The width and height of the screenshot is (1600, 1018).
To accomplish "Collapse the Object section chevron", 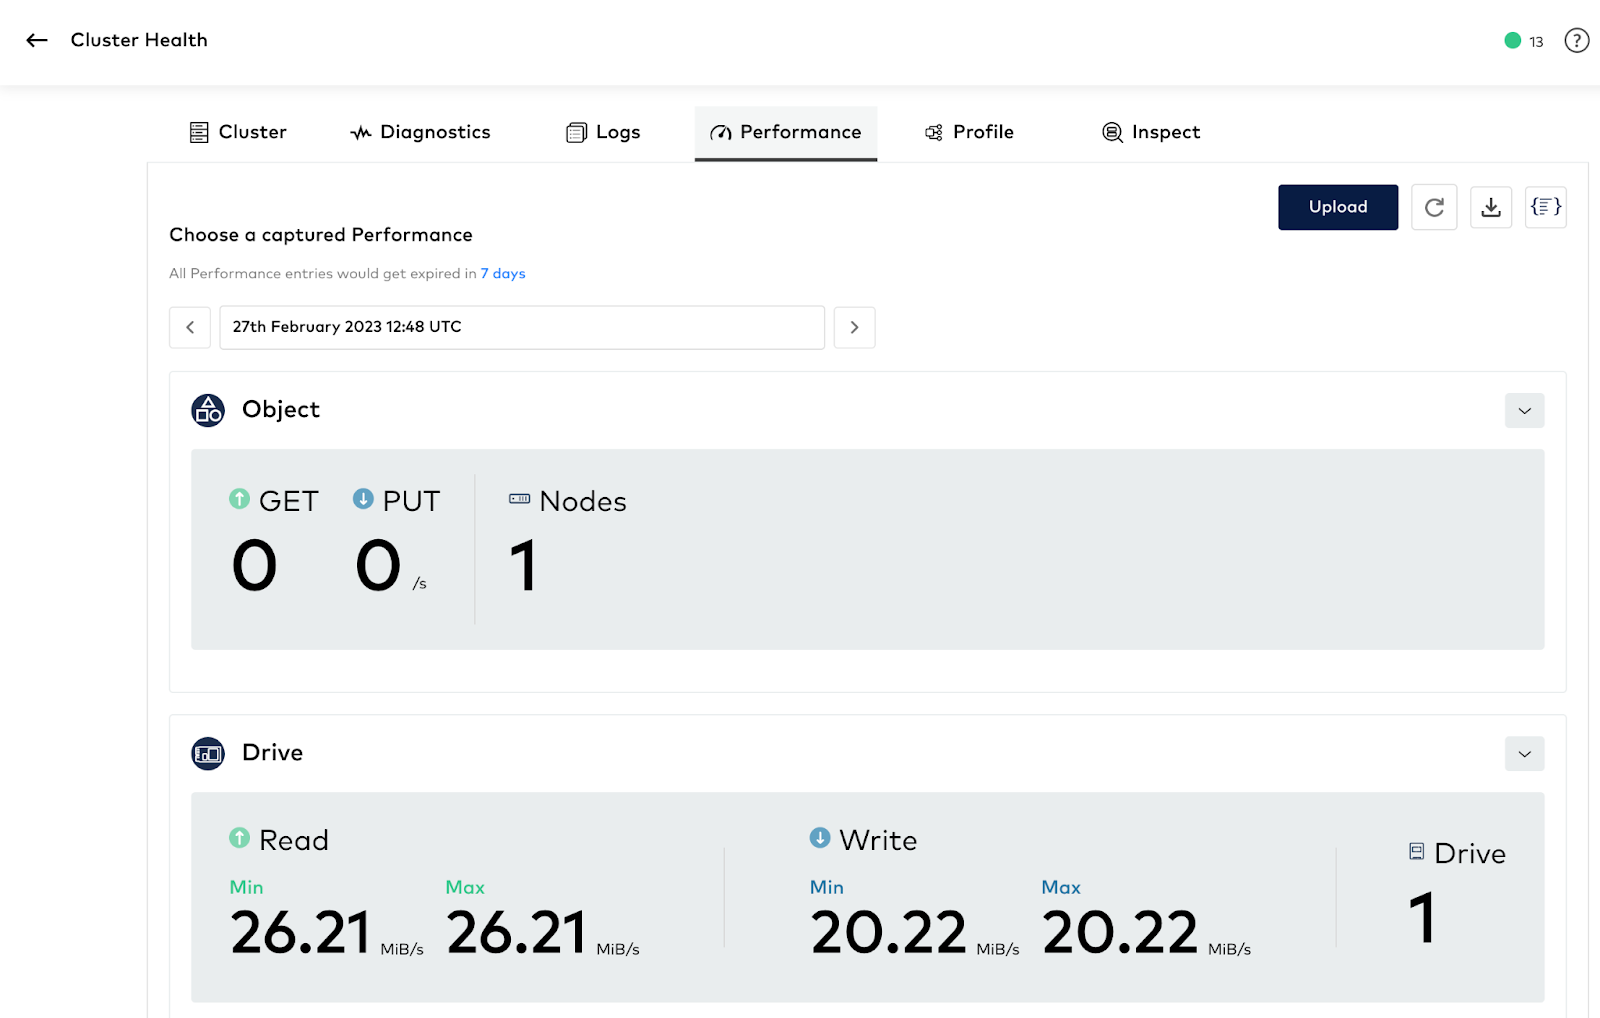I will tap(1524, 411).
